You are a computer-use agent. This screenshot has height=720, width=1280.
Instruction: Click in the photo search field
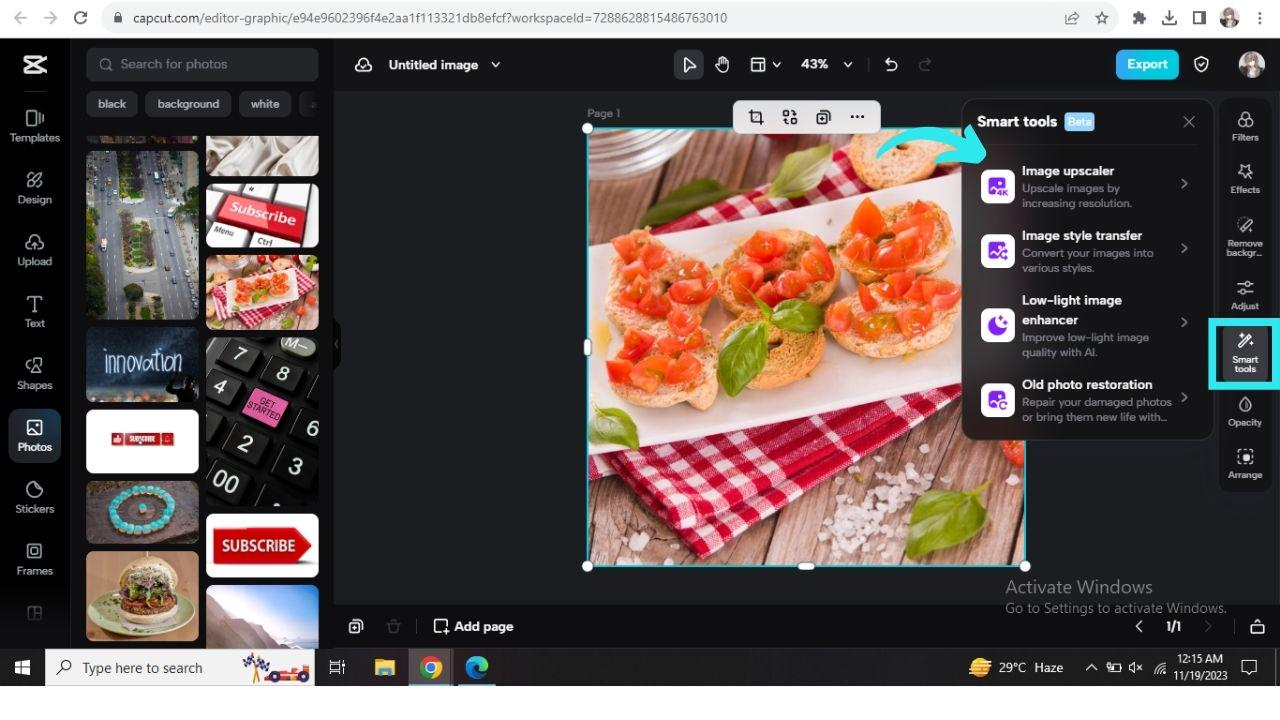pos(200,64)
